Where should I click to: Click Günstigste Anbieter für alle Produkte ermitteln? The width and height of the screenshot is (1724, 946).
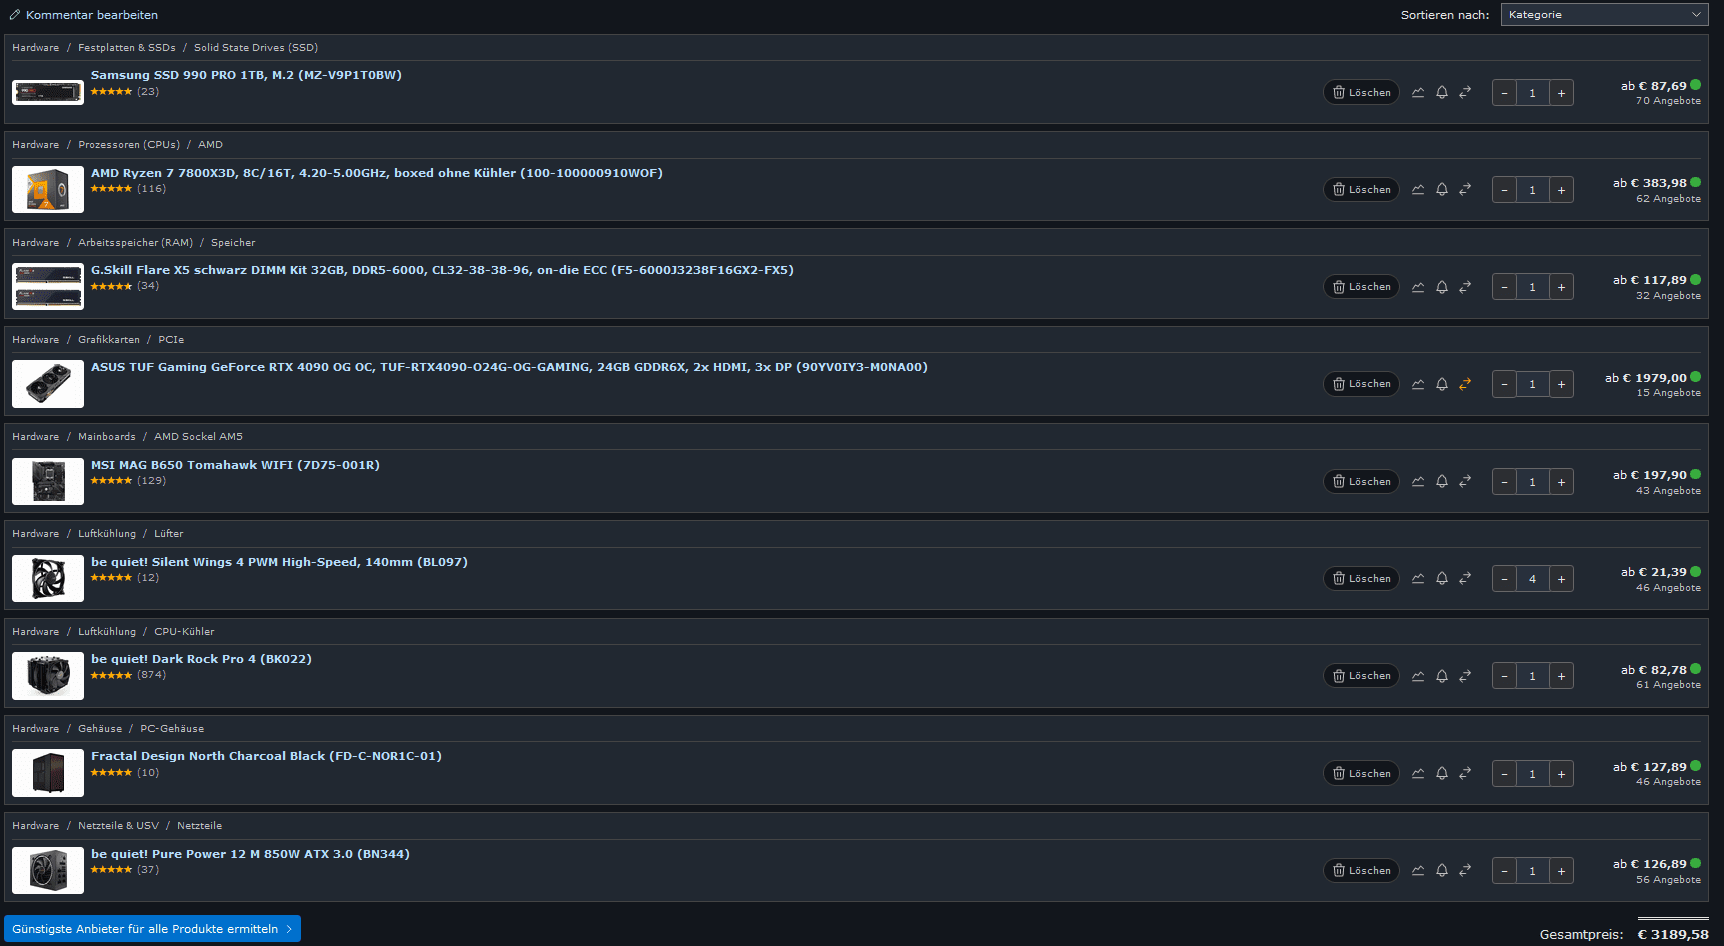pos(152,929)
